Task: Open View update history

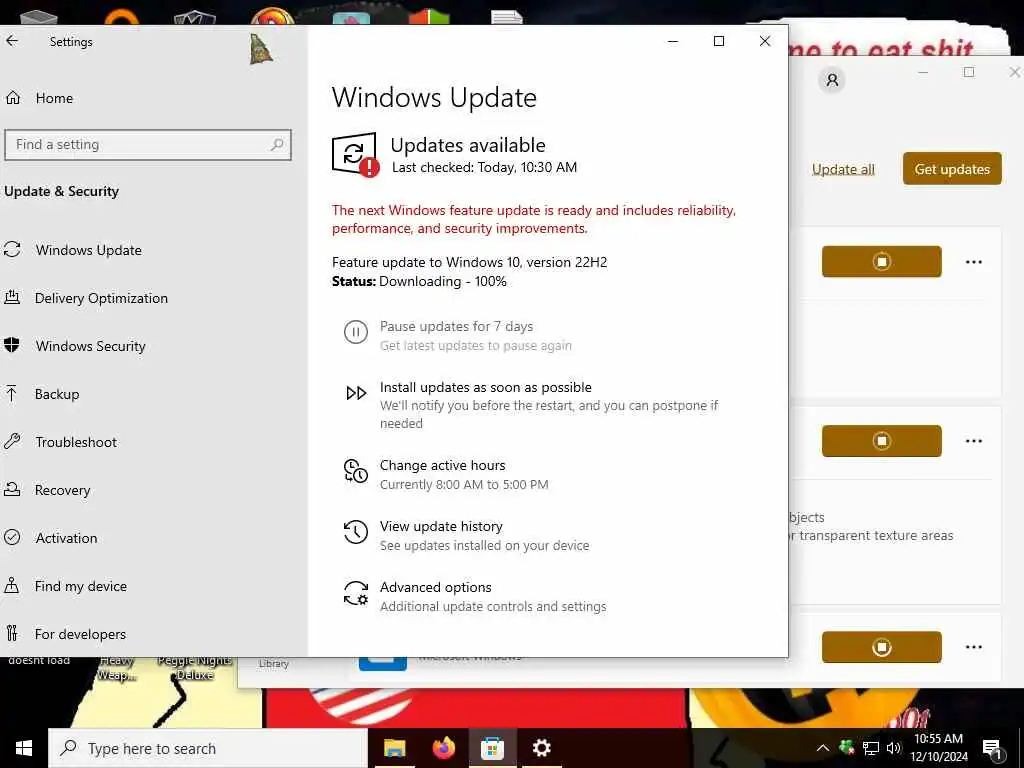Action: [441, 526]
